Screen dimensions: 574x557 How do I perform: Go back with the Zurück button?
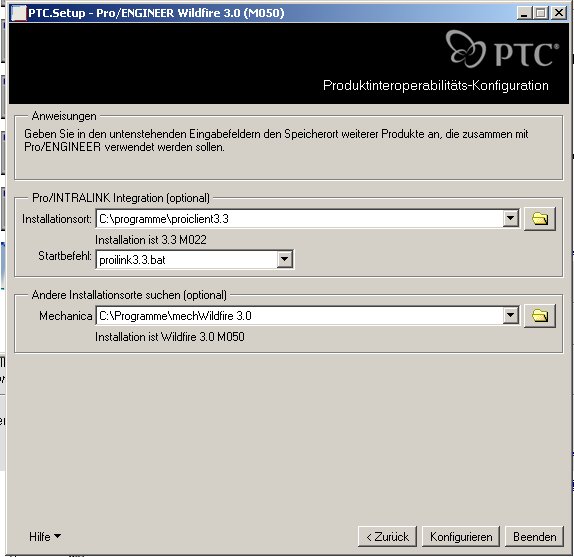tap(387, 537)
